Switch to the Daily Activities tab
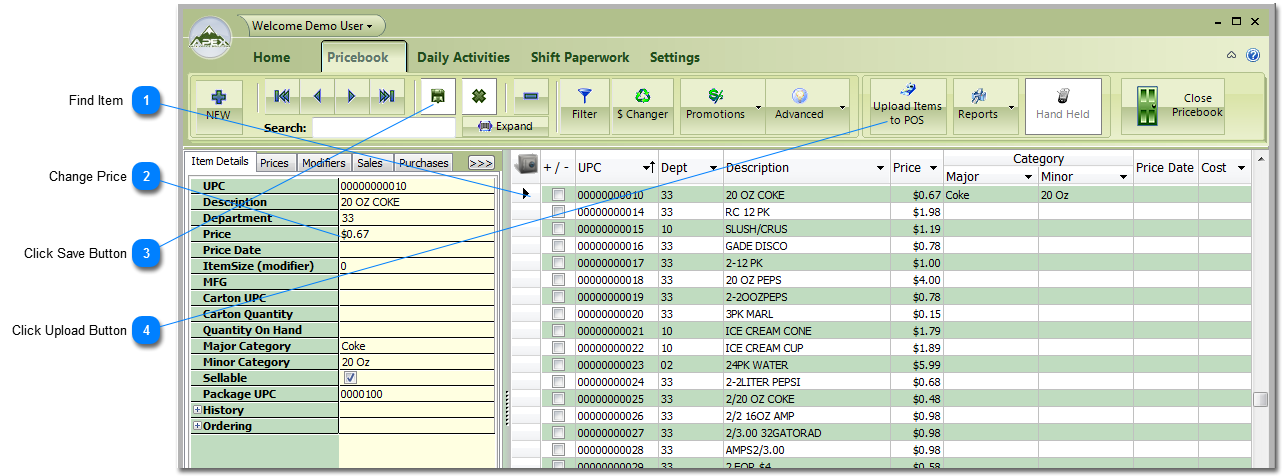This screenshot has width=1284, height=476. click(x=463, y=58)
